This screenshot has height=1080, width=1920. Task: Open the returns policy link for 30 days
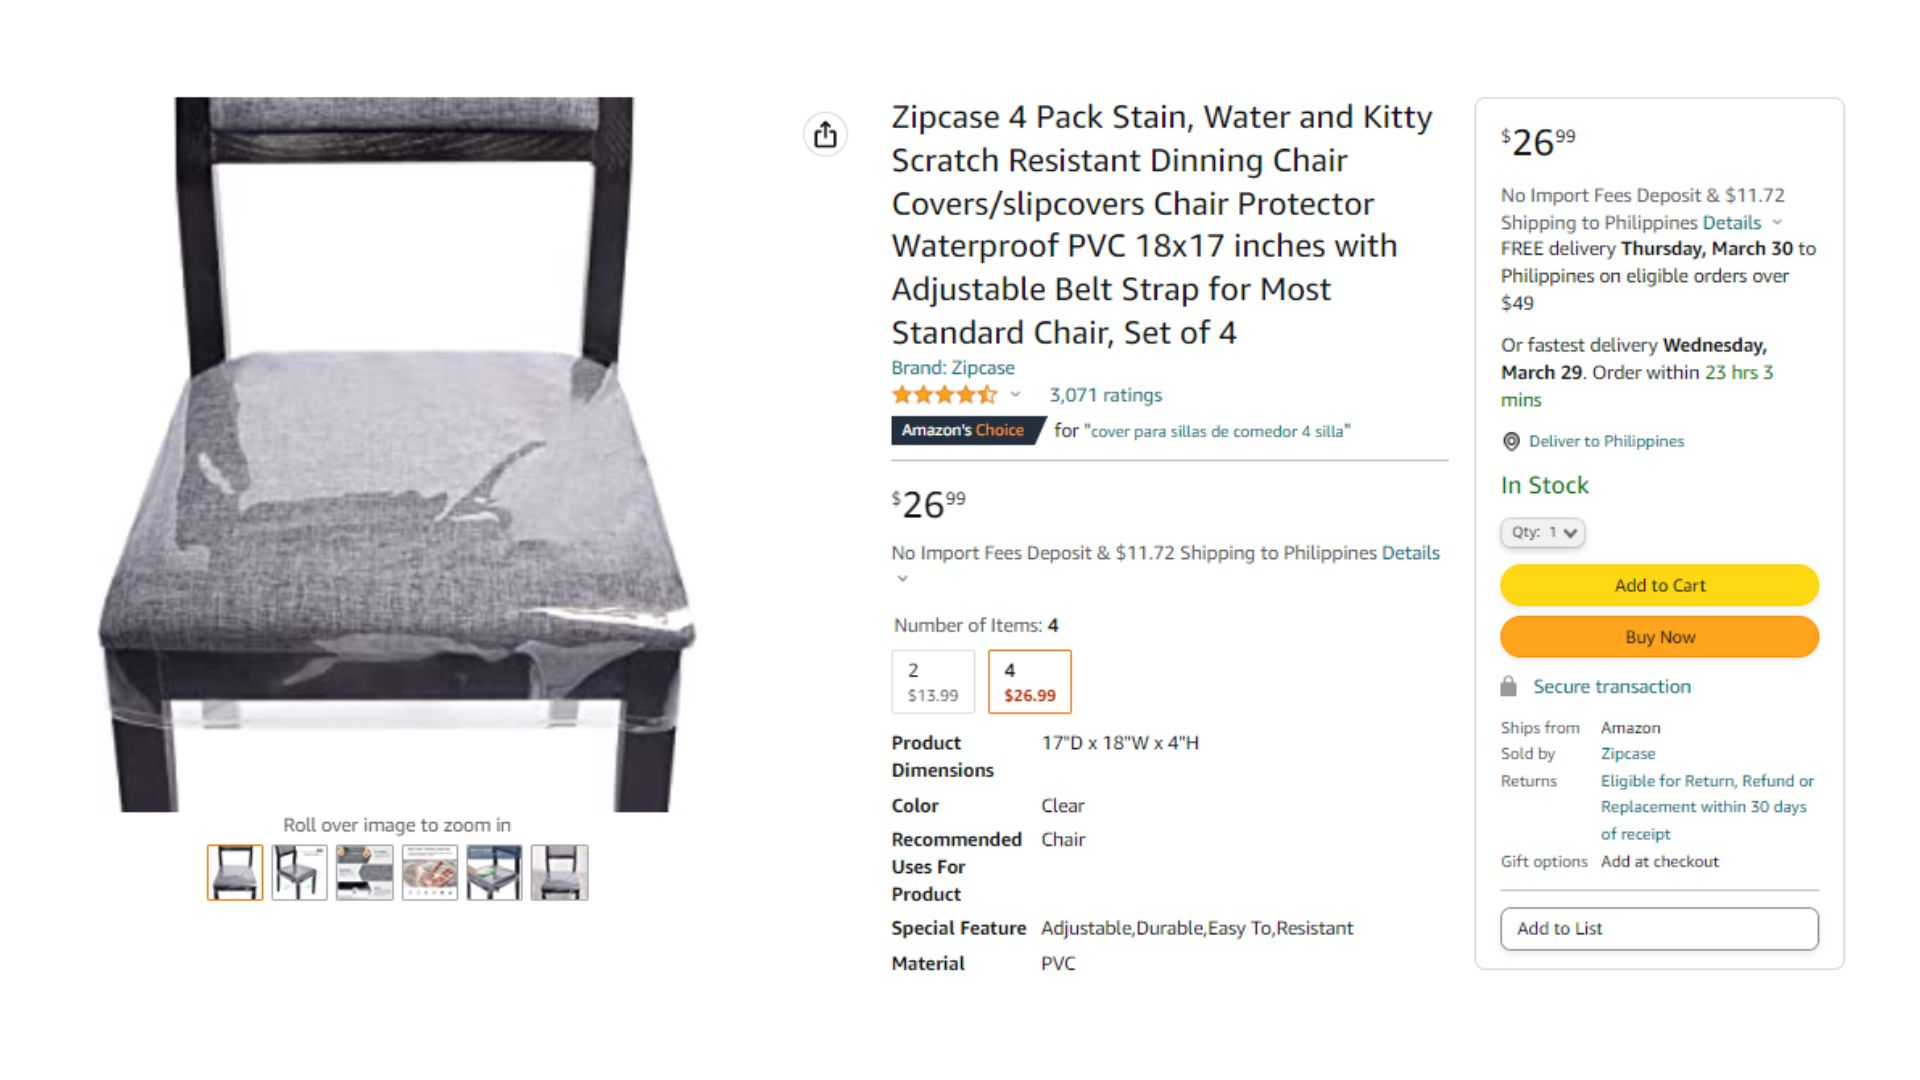click(x=1706, y=807)
